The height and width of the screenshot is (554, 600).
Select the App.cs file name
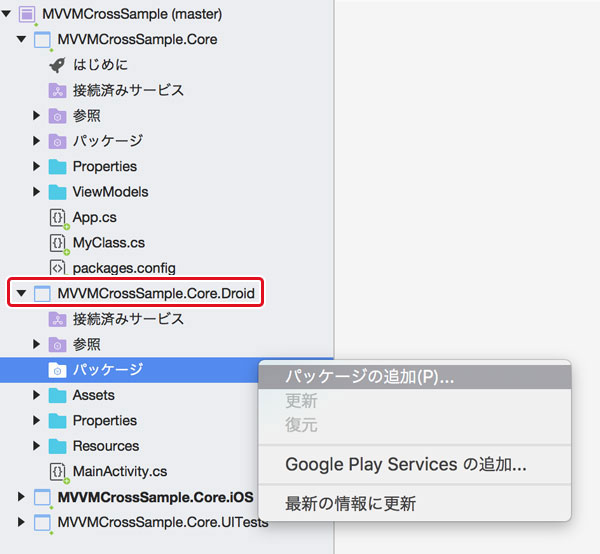point(95,217)
